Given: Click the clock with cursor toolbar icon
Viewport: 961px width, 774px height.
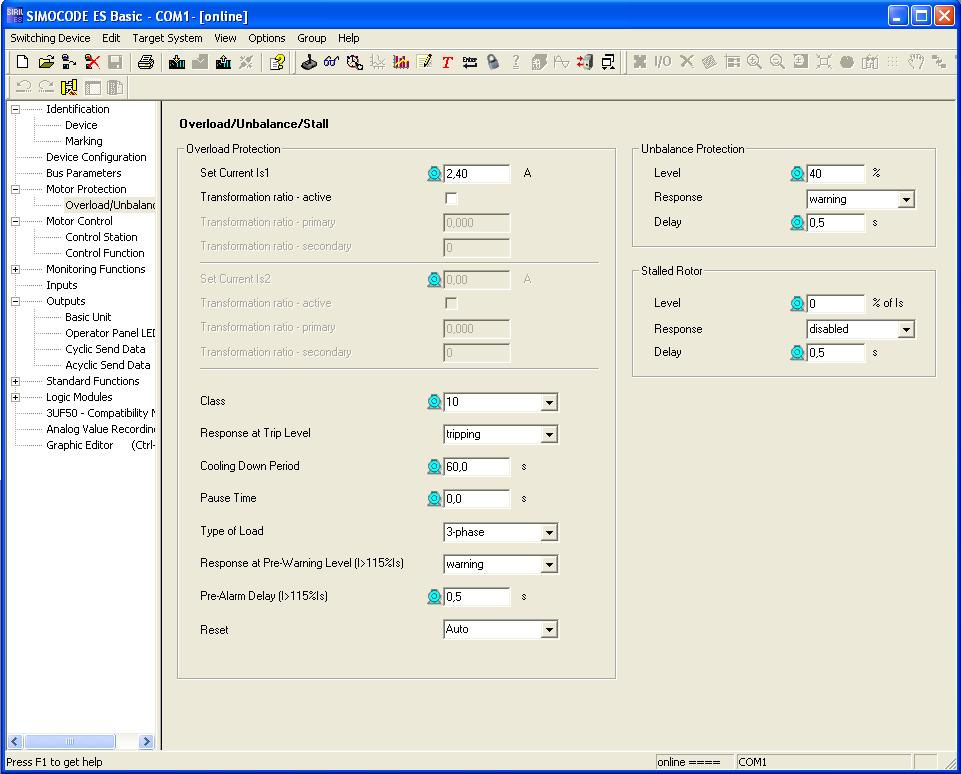Looking at the screenshot, I should 355,62.
